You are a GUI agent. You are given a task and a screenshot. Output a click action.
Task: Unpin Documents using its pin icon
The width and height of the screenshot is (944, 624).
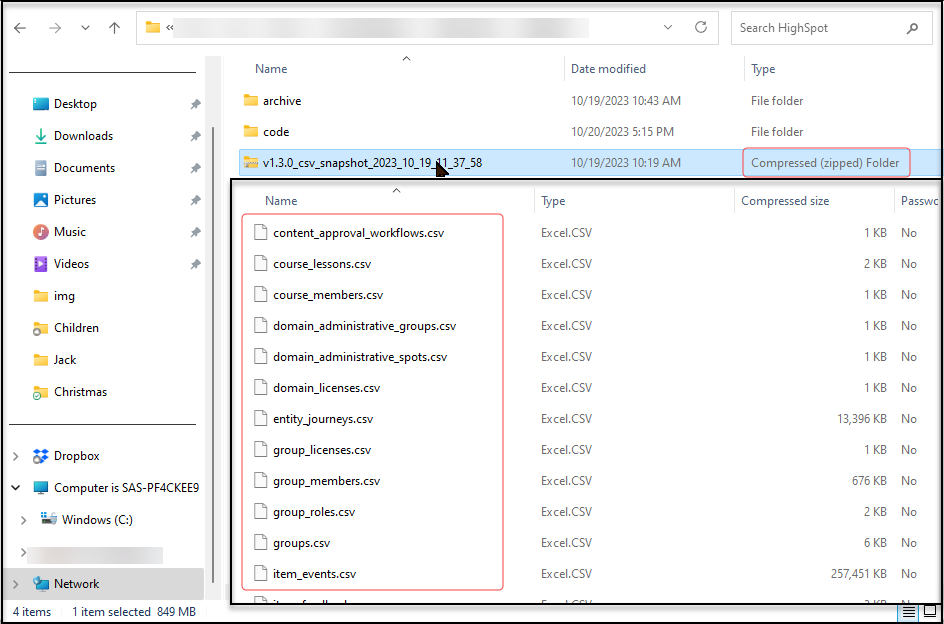pos(195,168)
